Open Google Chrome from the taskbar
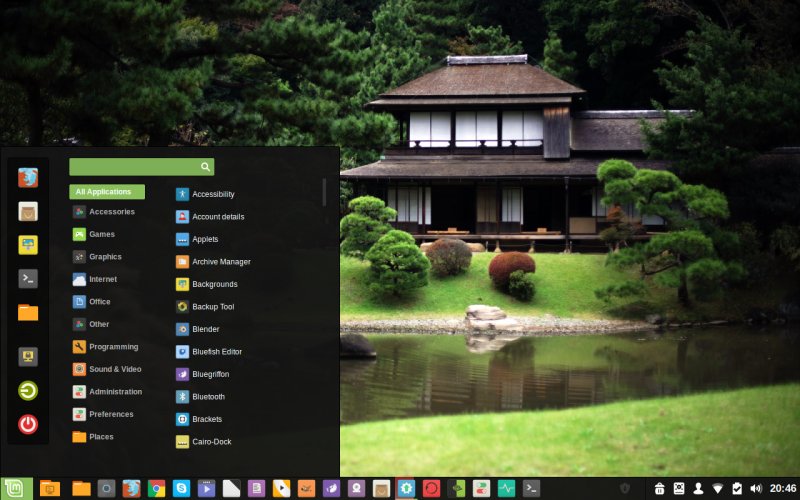 point(157,488)
